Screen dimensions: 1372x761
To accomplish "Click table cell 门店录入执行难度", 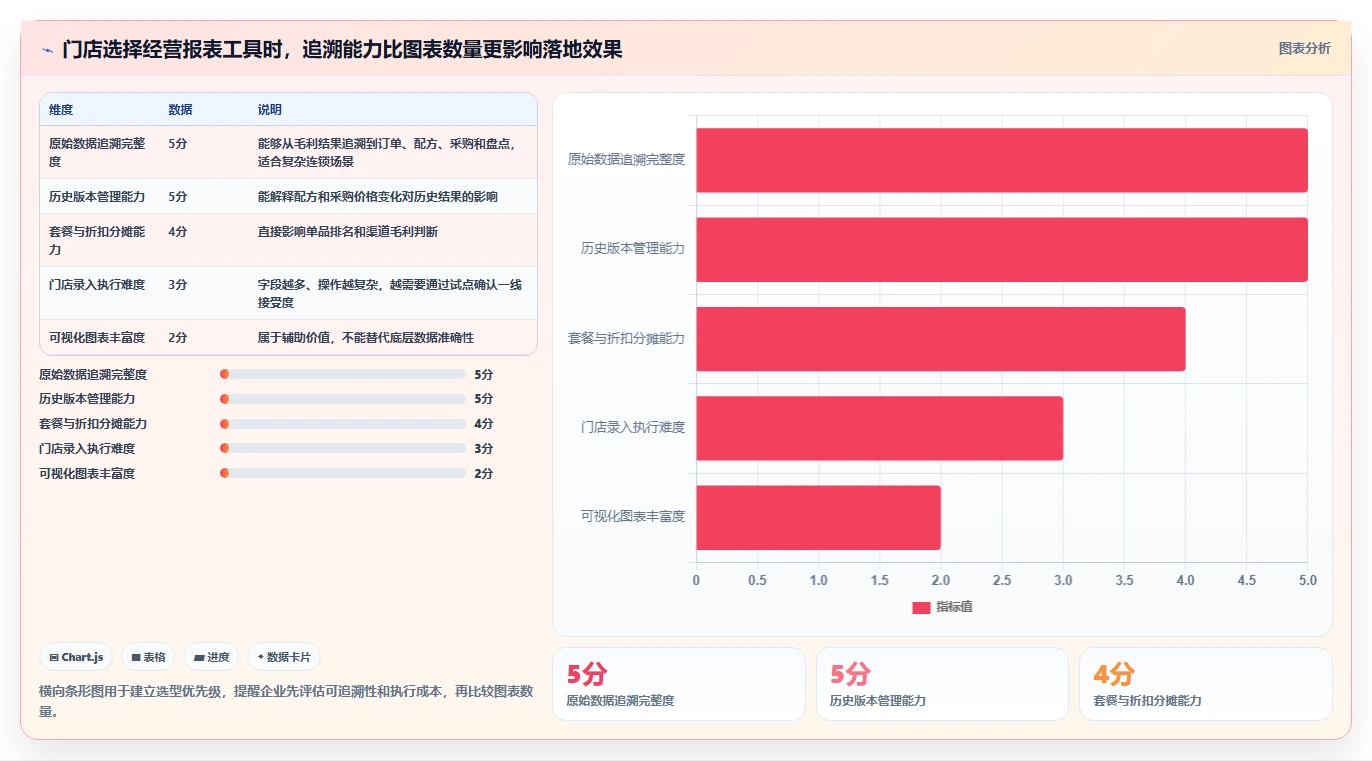I will tap(97, 285).
